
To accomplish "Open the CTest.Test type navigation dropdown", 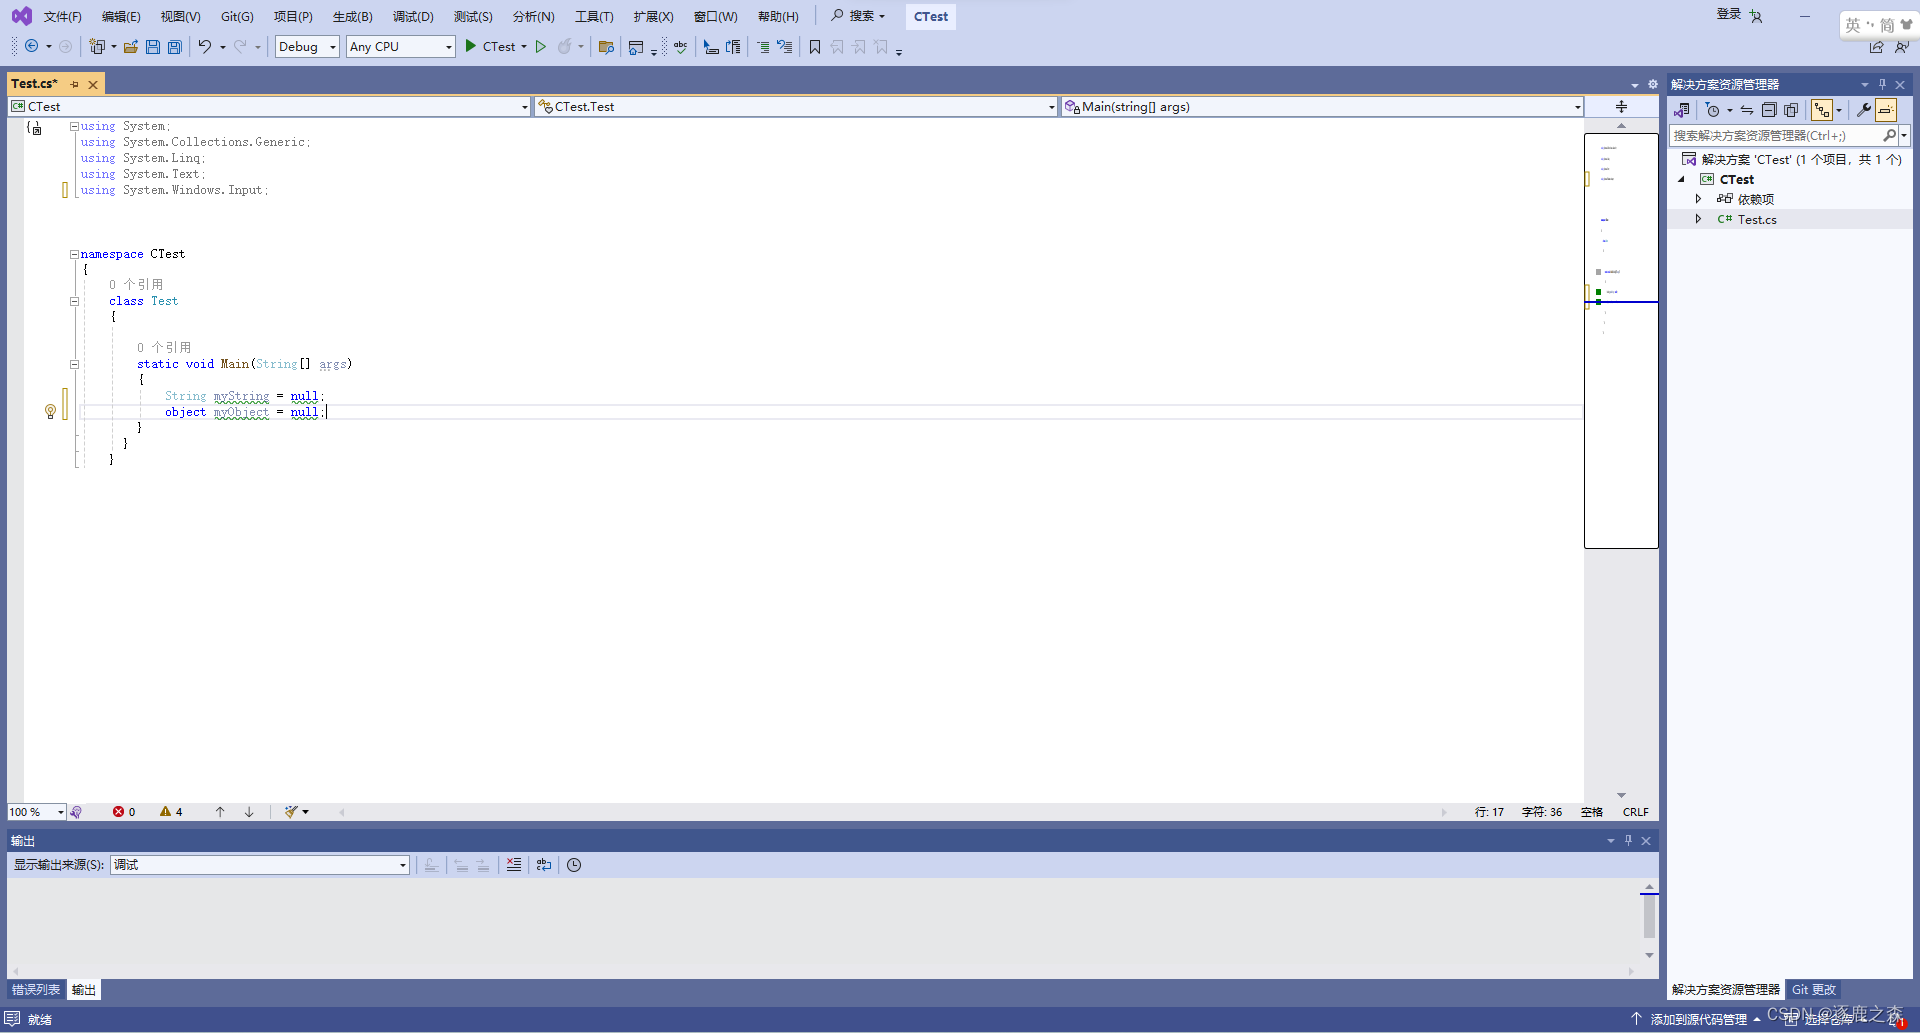I will (796, 107).
